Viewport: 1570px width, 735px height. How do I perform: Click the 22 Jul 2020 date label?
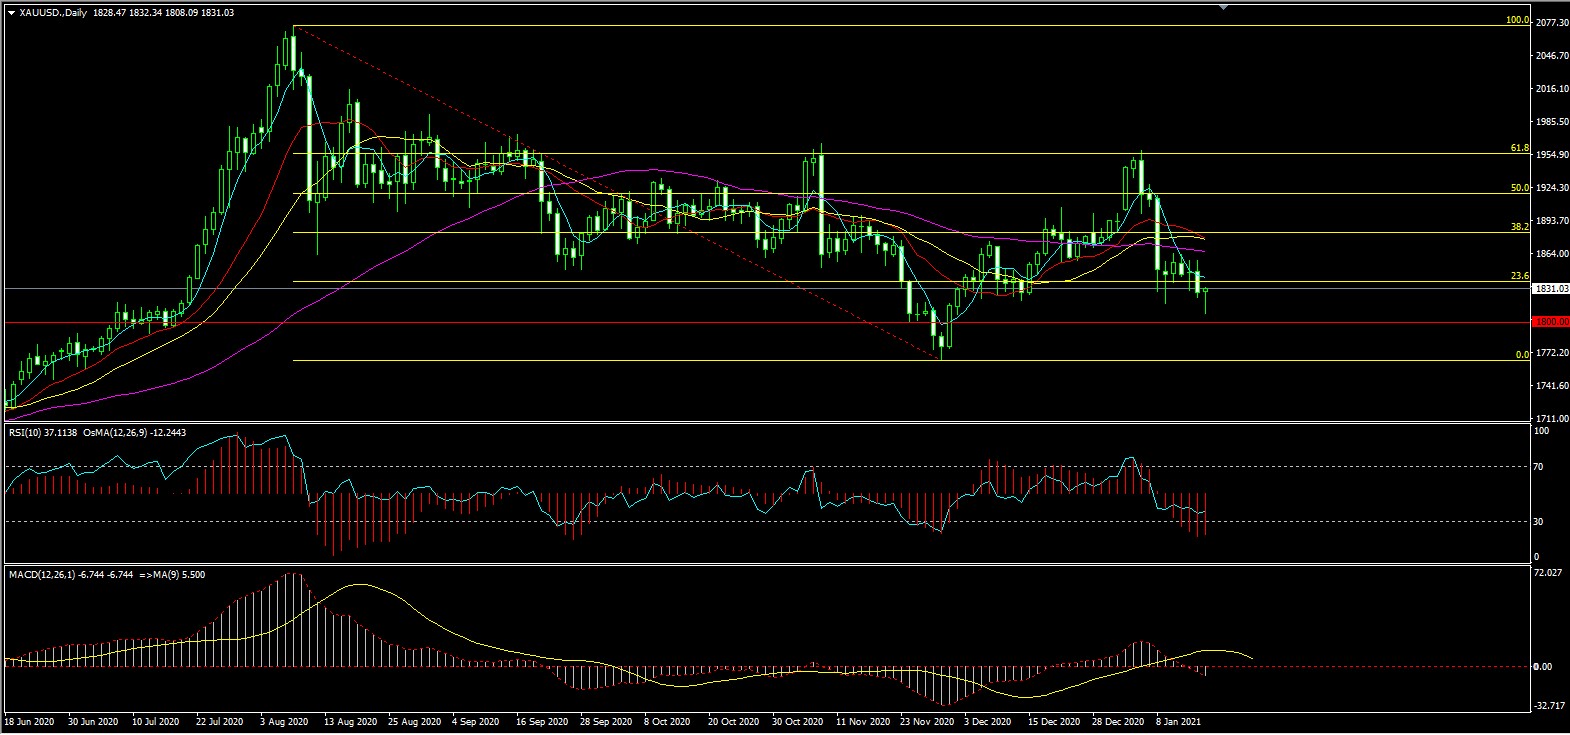pyautogui.click(x=219, y=722)
